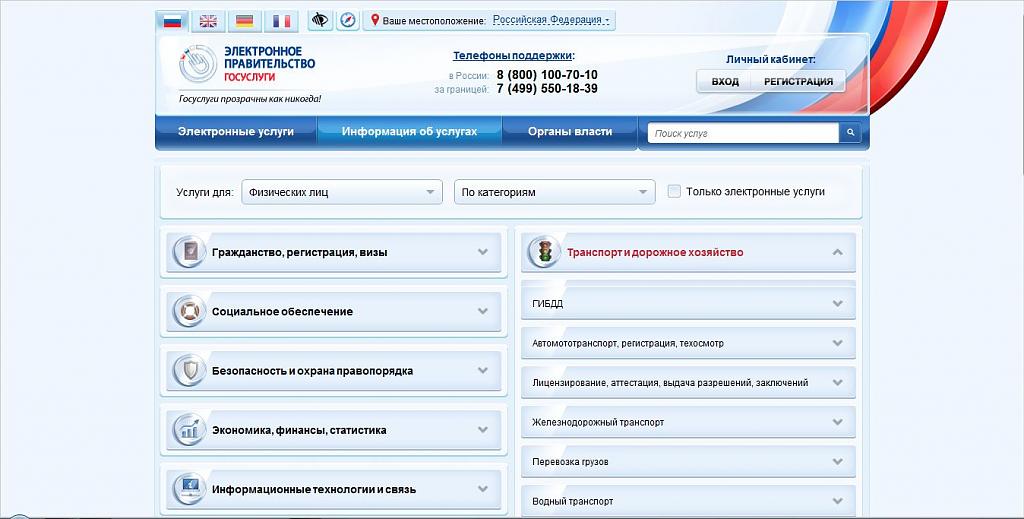Expand Перевозка грузов chevron
1024x519 pixels.
[x=838, y=462]
